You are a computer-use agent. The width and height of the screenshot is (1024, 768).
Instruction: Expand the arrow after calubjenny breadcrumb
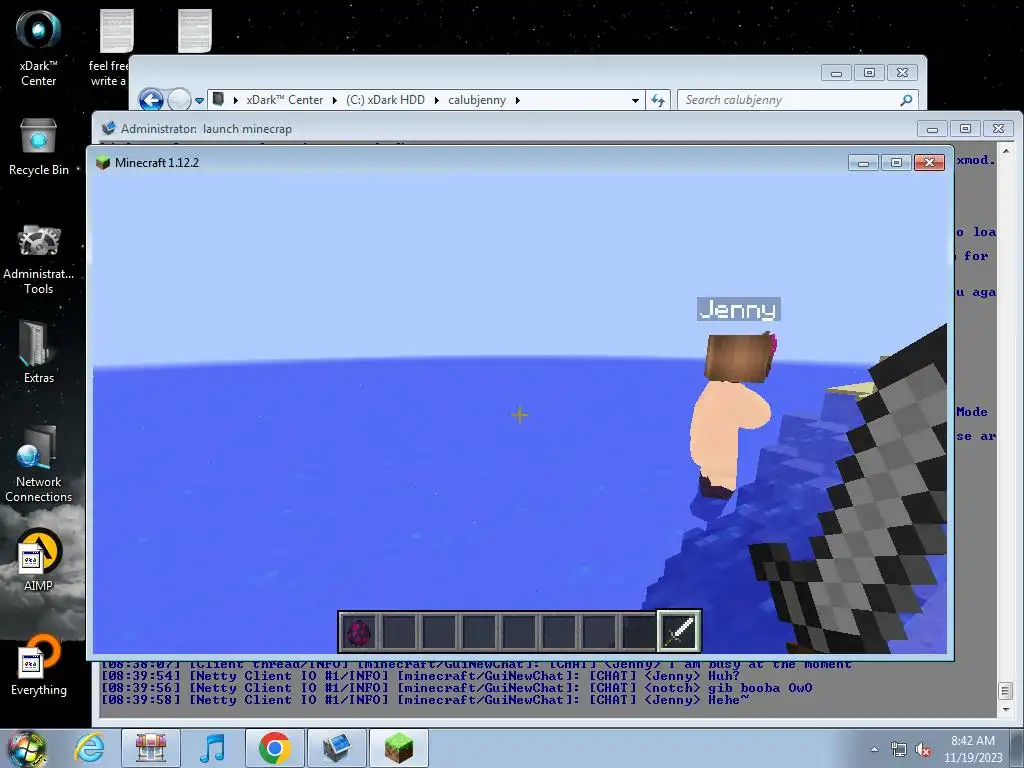(518, 100)
